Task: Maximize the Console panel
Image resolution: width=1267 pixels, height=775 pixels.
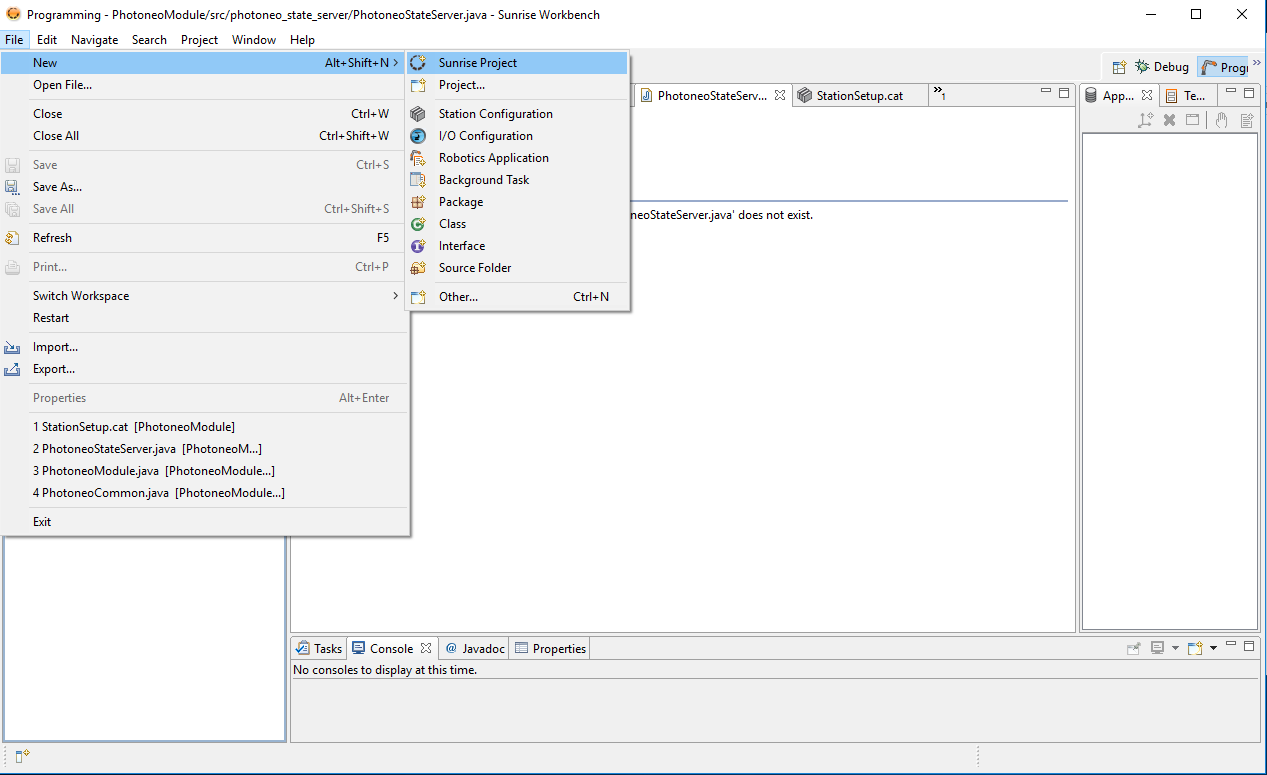Action: coord(1249,646)
